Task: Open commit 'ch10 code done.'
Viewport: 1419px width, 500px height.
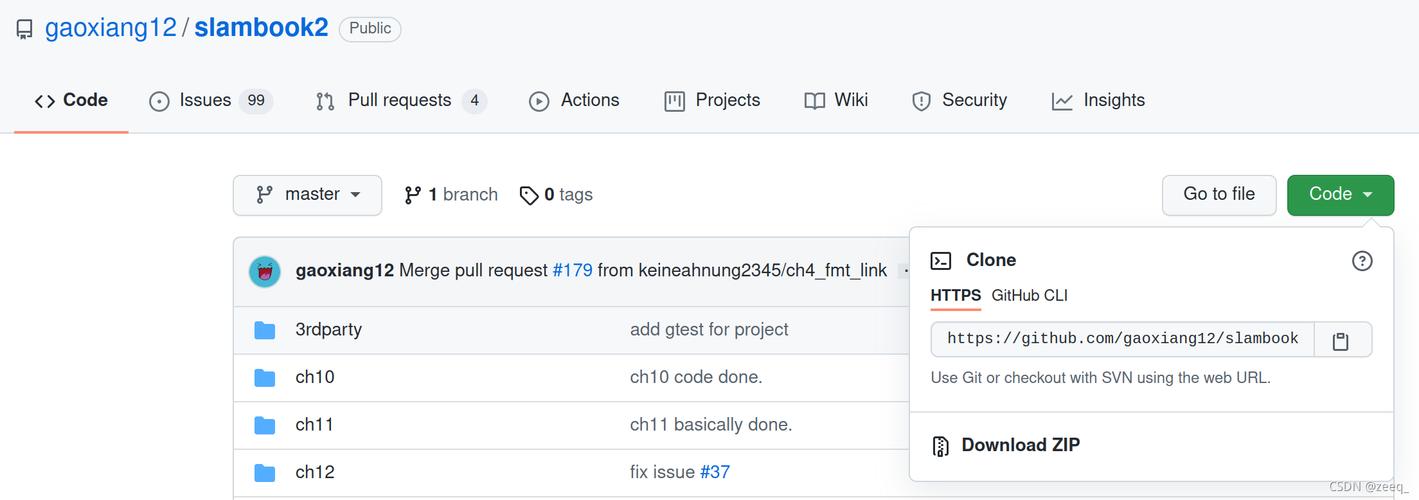Action: click(x=696, y=377)
